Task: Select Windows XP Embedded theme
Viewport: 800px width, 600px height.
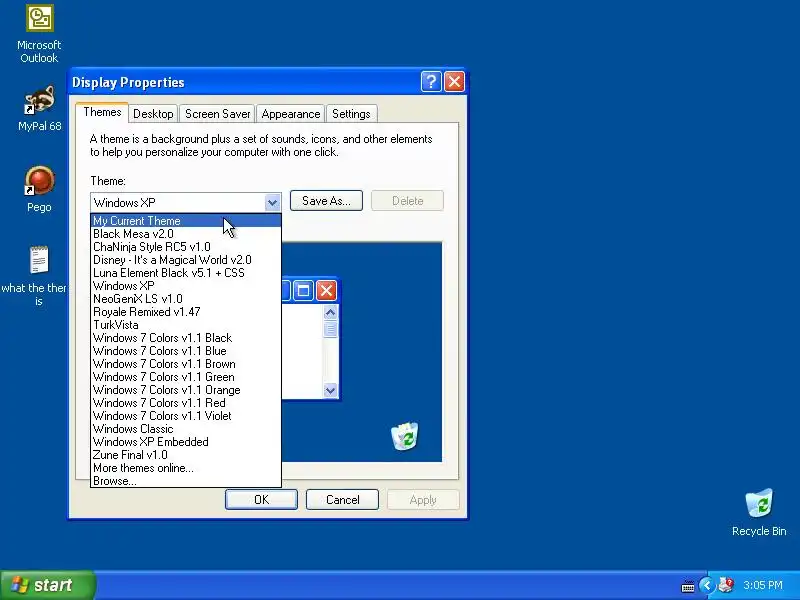Action: (186, 442)
